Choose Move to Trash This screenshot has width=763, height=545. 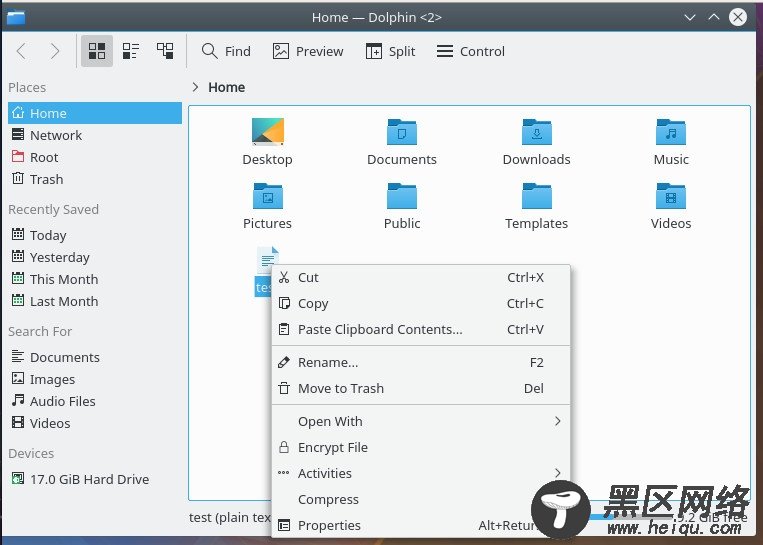point(421,388)
